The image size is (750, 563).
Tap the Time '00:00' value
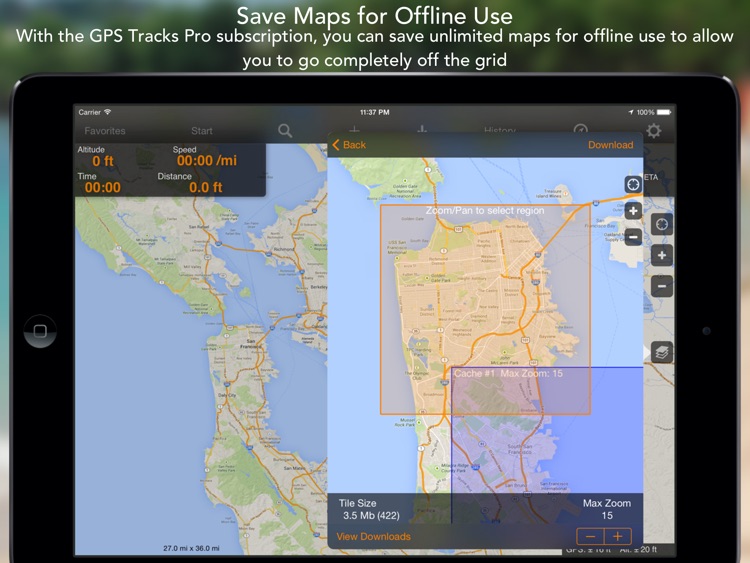click(103, 188)
